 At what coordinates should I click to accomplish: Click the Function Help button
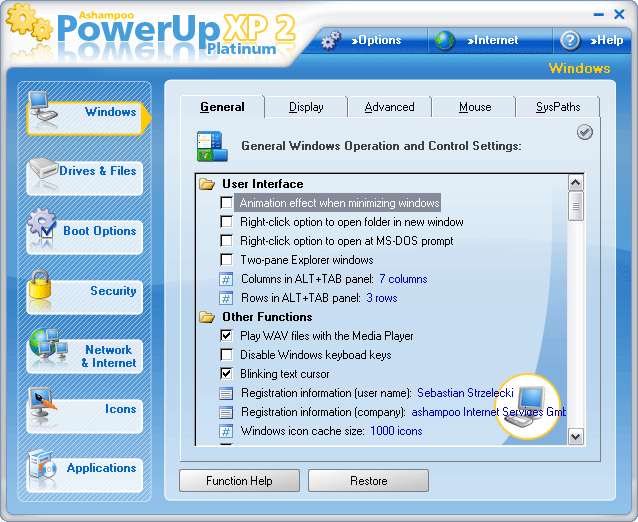click(239, 481)
